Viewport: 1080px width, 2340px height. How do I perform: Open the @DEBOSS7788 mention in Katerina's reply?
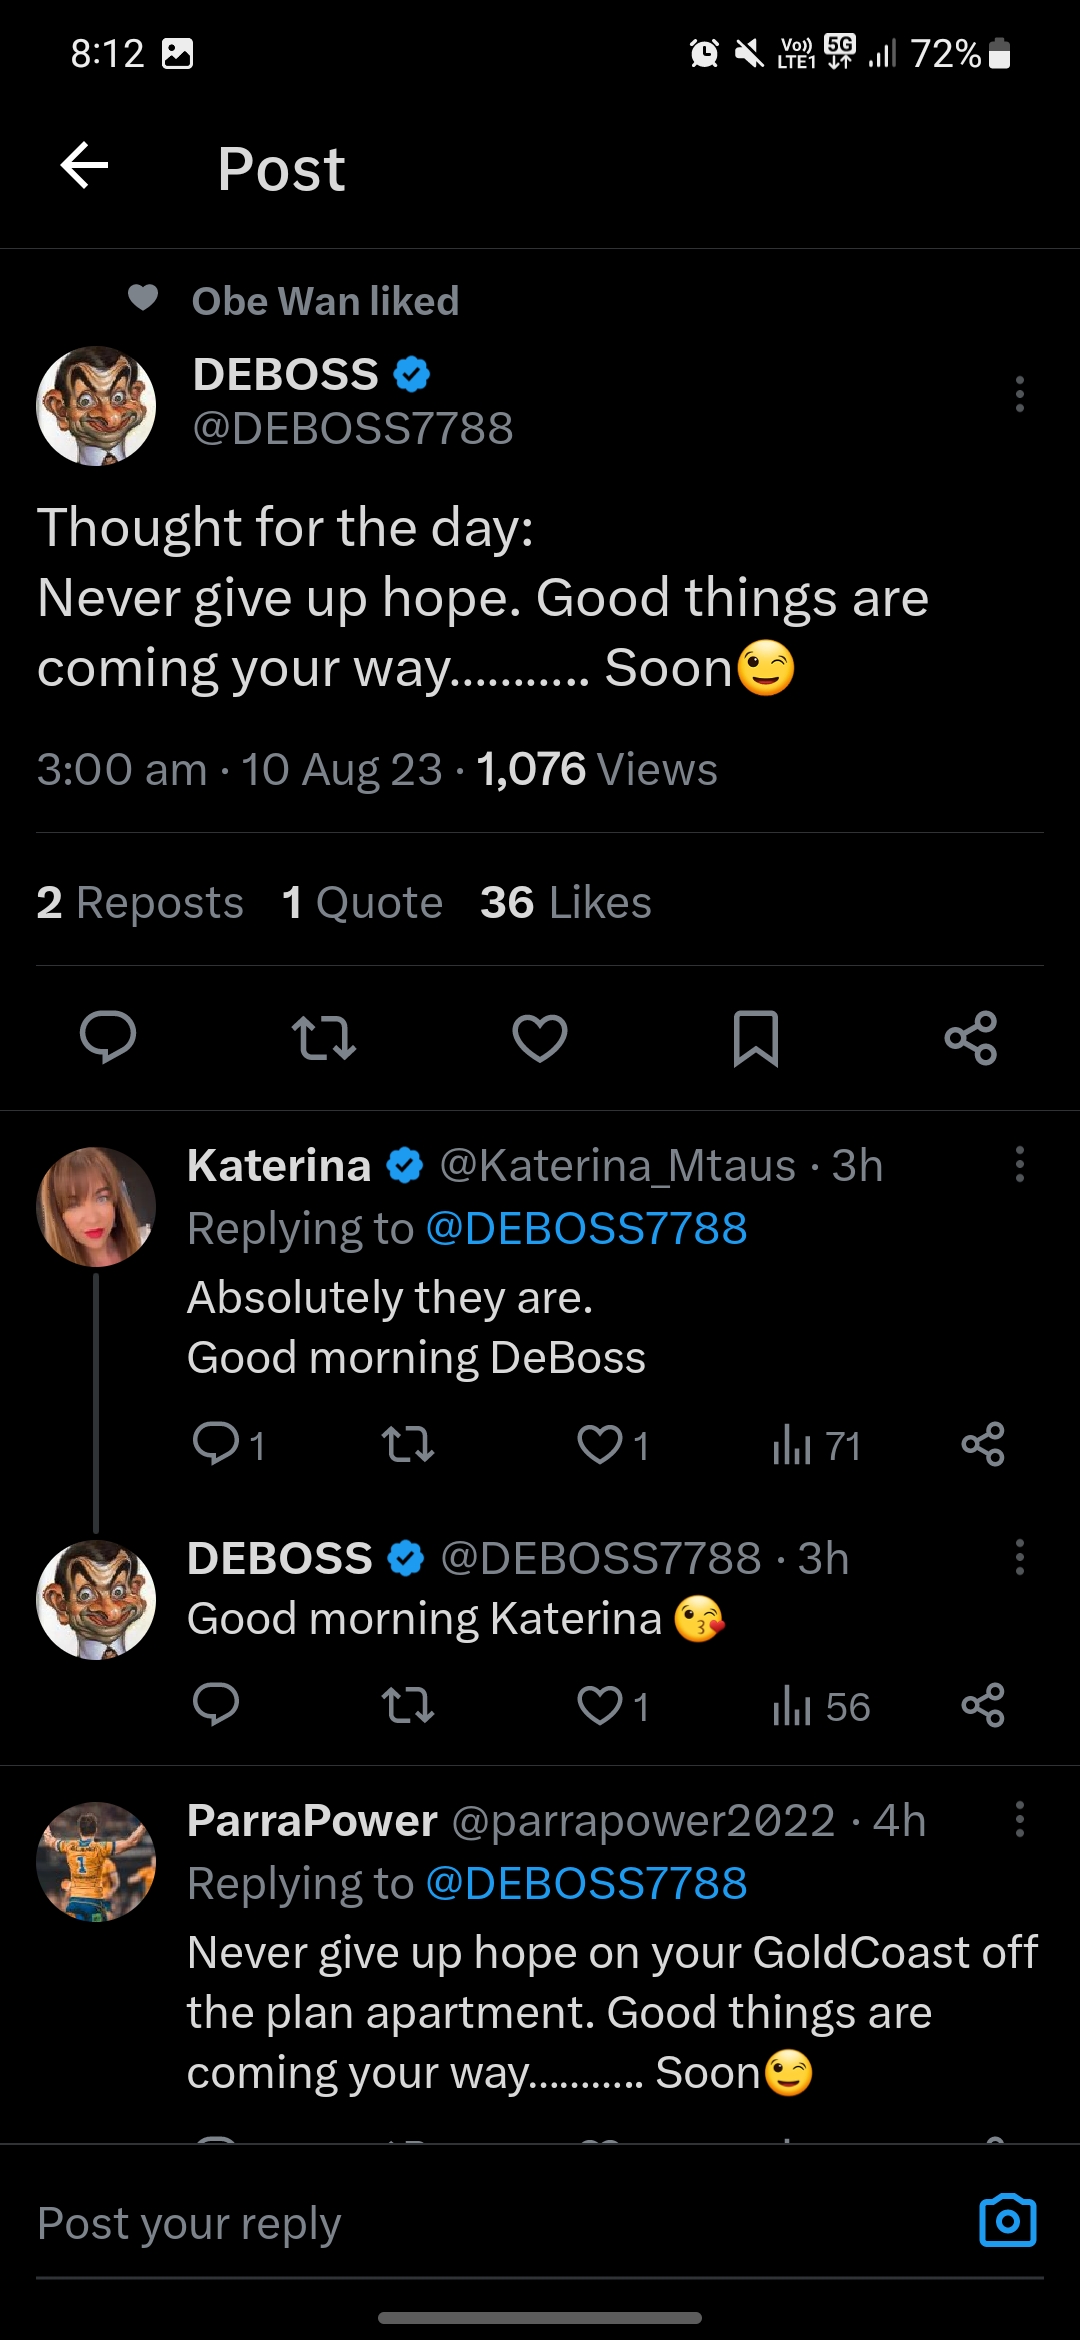click(x=586, y=1228)
